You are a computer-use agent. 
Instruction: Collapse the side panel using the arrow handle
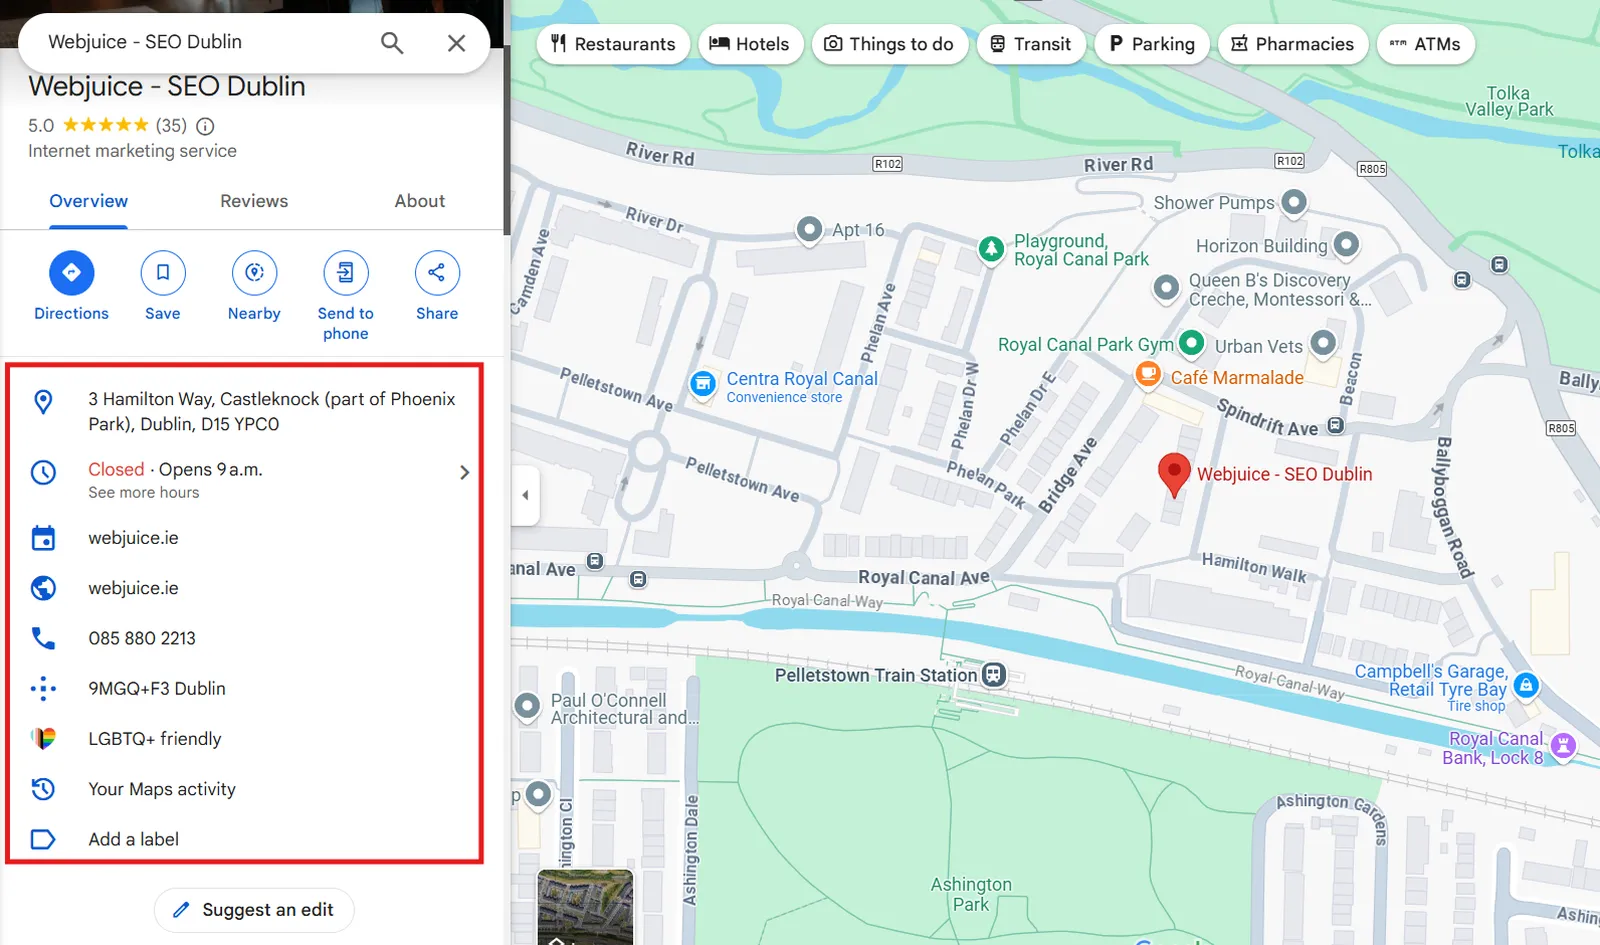[526, 495]
